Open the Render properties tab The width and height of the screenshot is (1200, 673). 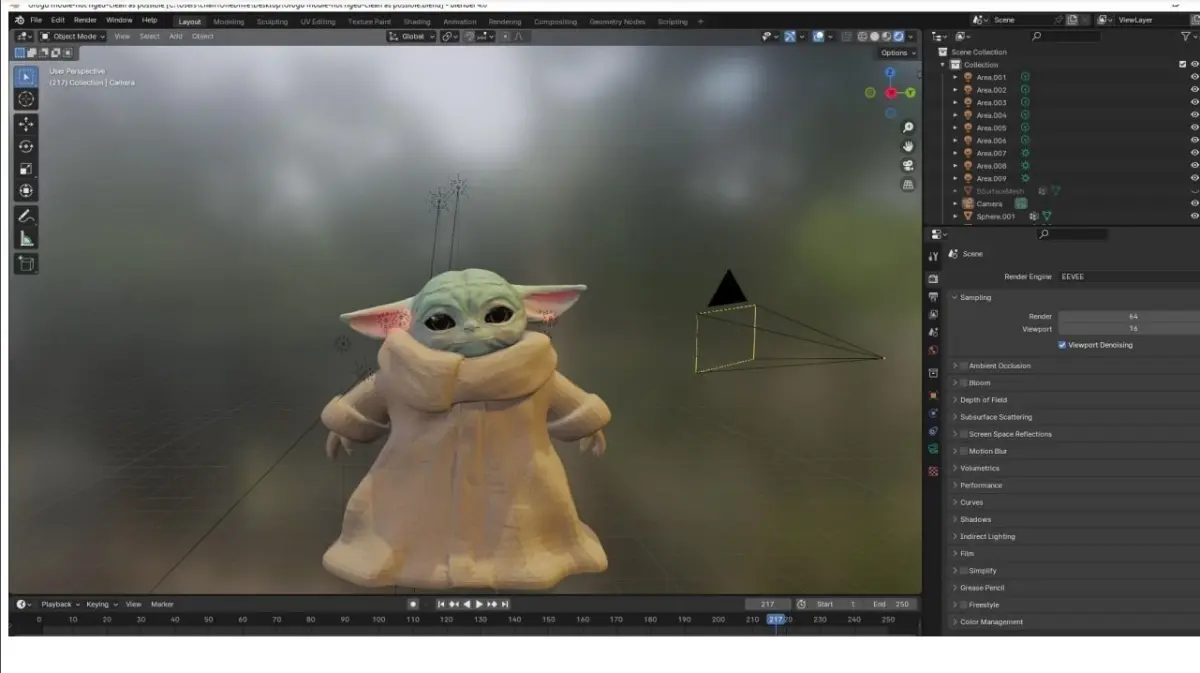tap(933, 279)
